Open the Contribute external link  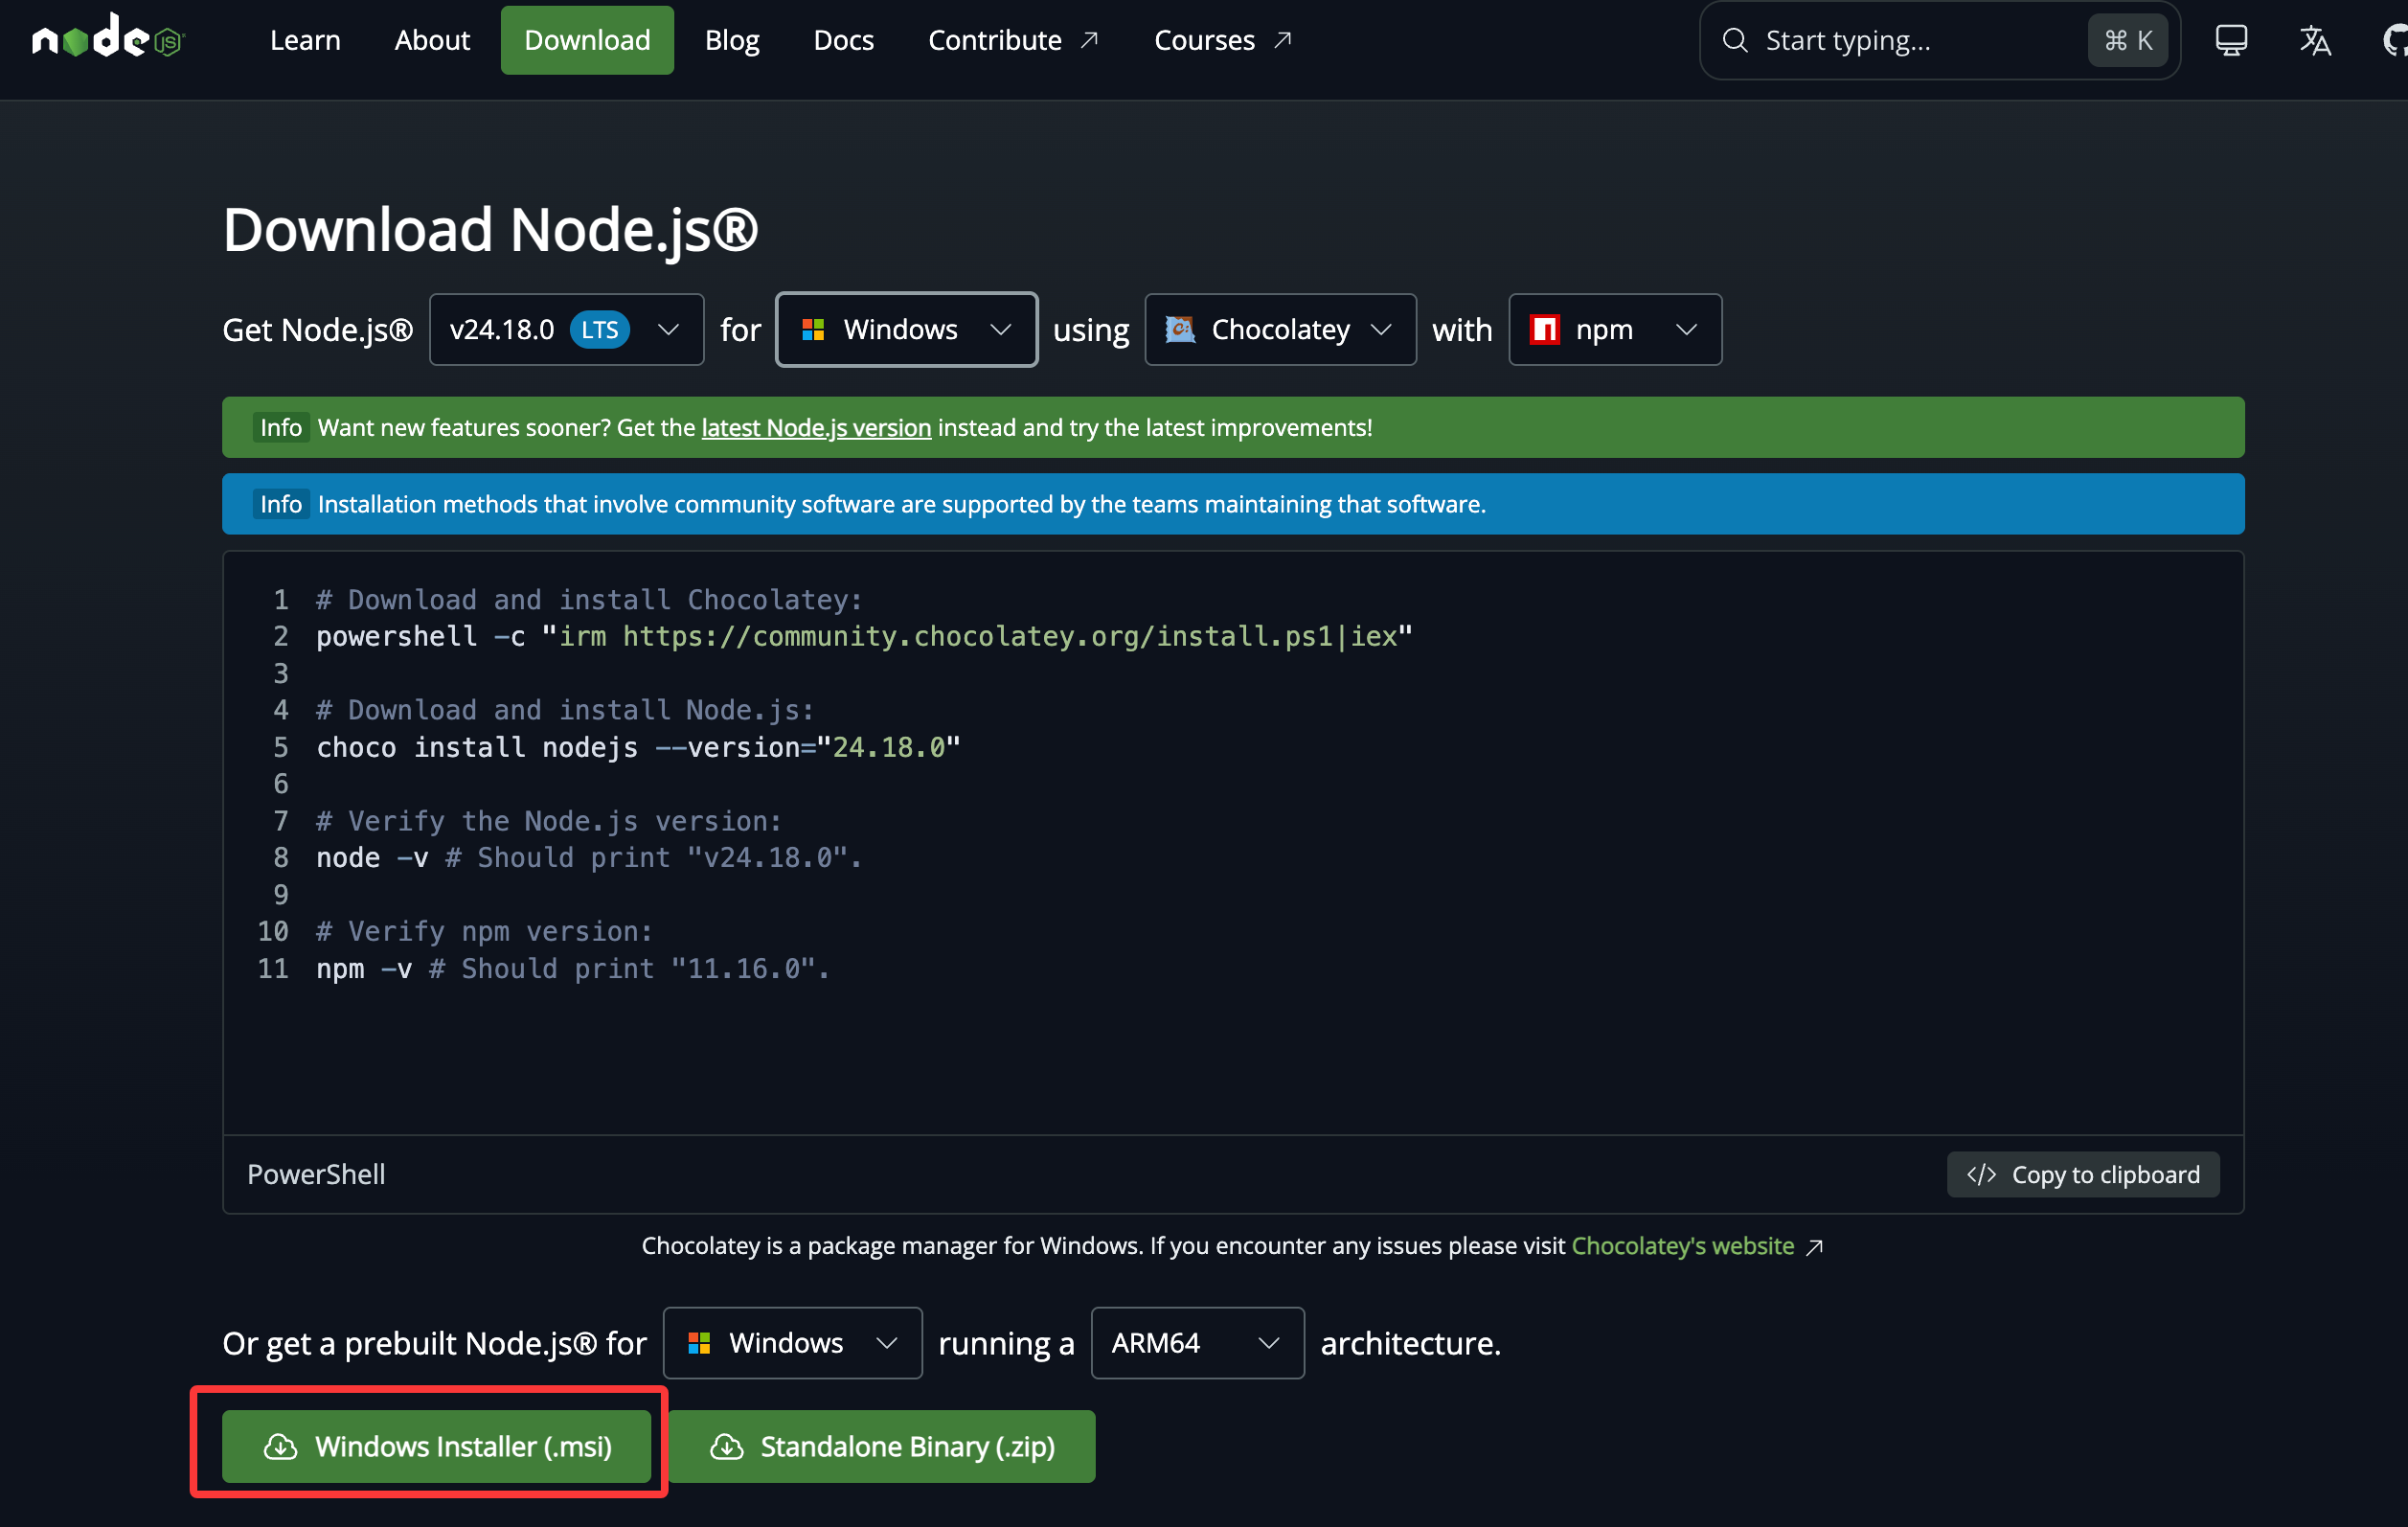pos(1014,40)
